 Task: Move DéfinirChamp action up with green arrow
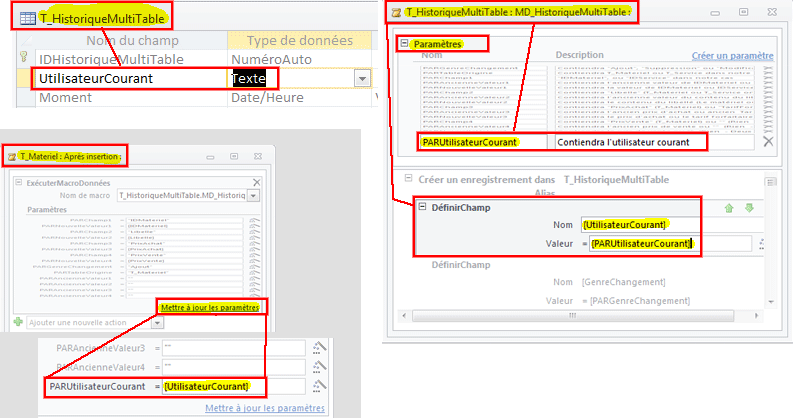tap(726, 207)
